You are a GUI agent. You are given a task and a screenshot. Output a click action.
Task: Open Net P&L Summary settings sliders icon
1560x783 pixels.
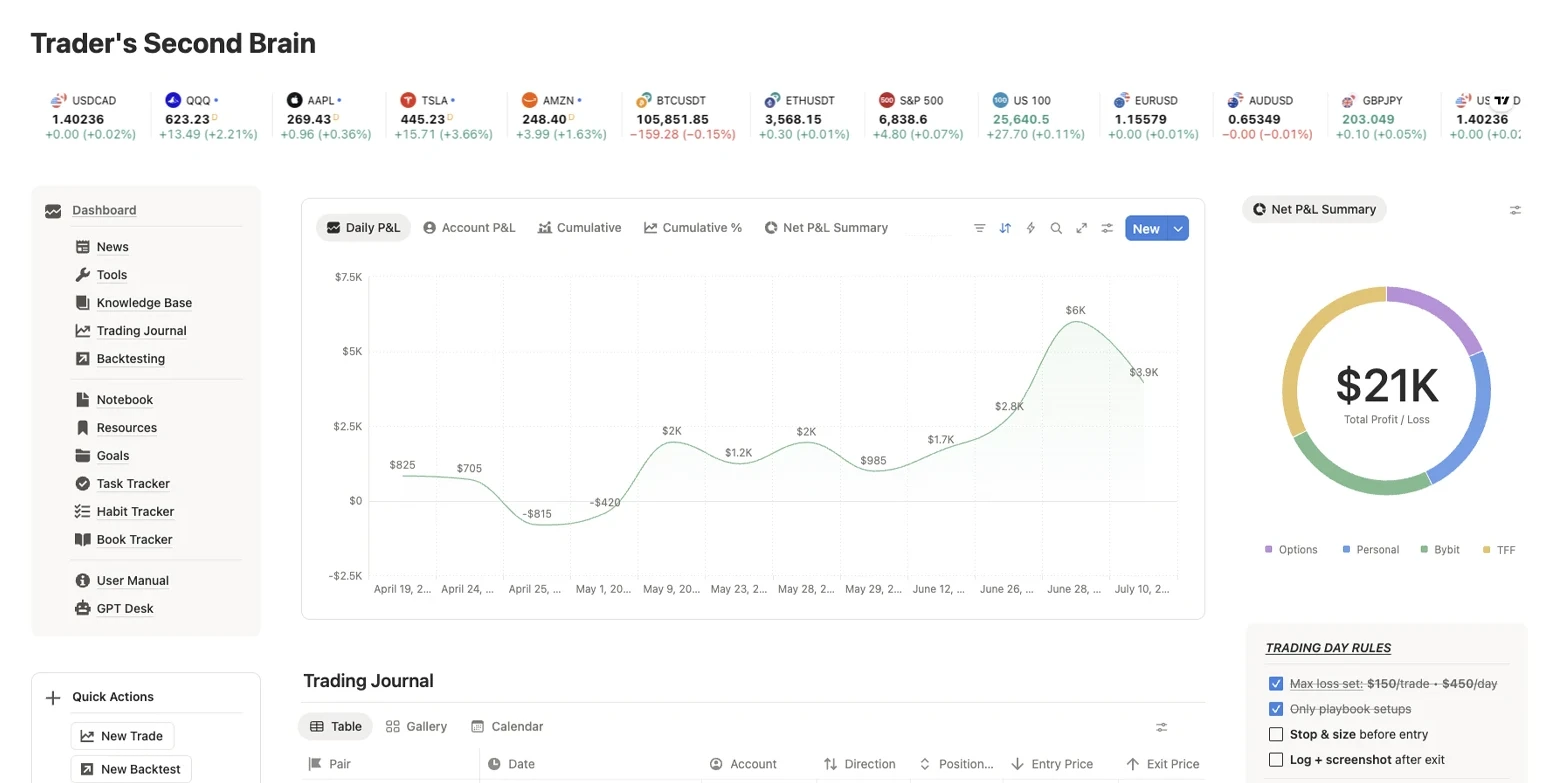(x=1515, y=210)
